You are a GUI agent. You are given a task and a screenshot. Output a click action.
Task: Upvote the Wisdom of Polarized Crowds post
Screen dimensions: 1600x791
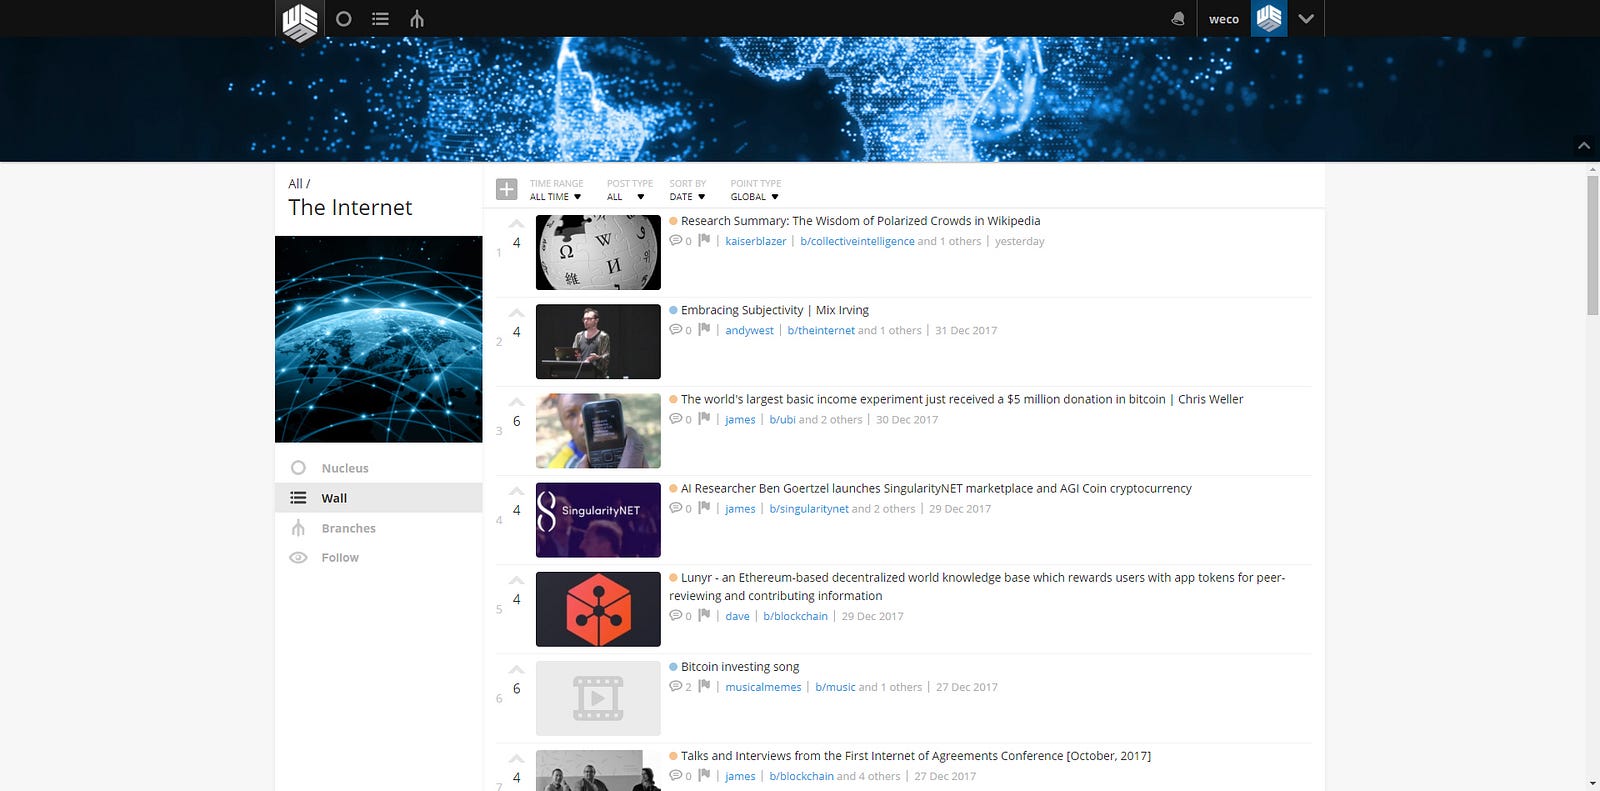[516, 224]
